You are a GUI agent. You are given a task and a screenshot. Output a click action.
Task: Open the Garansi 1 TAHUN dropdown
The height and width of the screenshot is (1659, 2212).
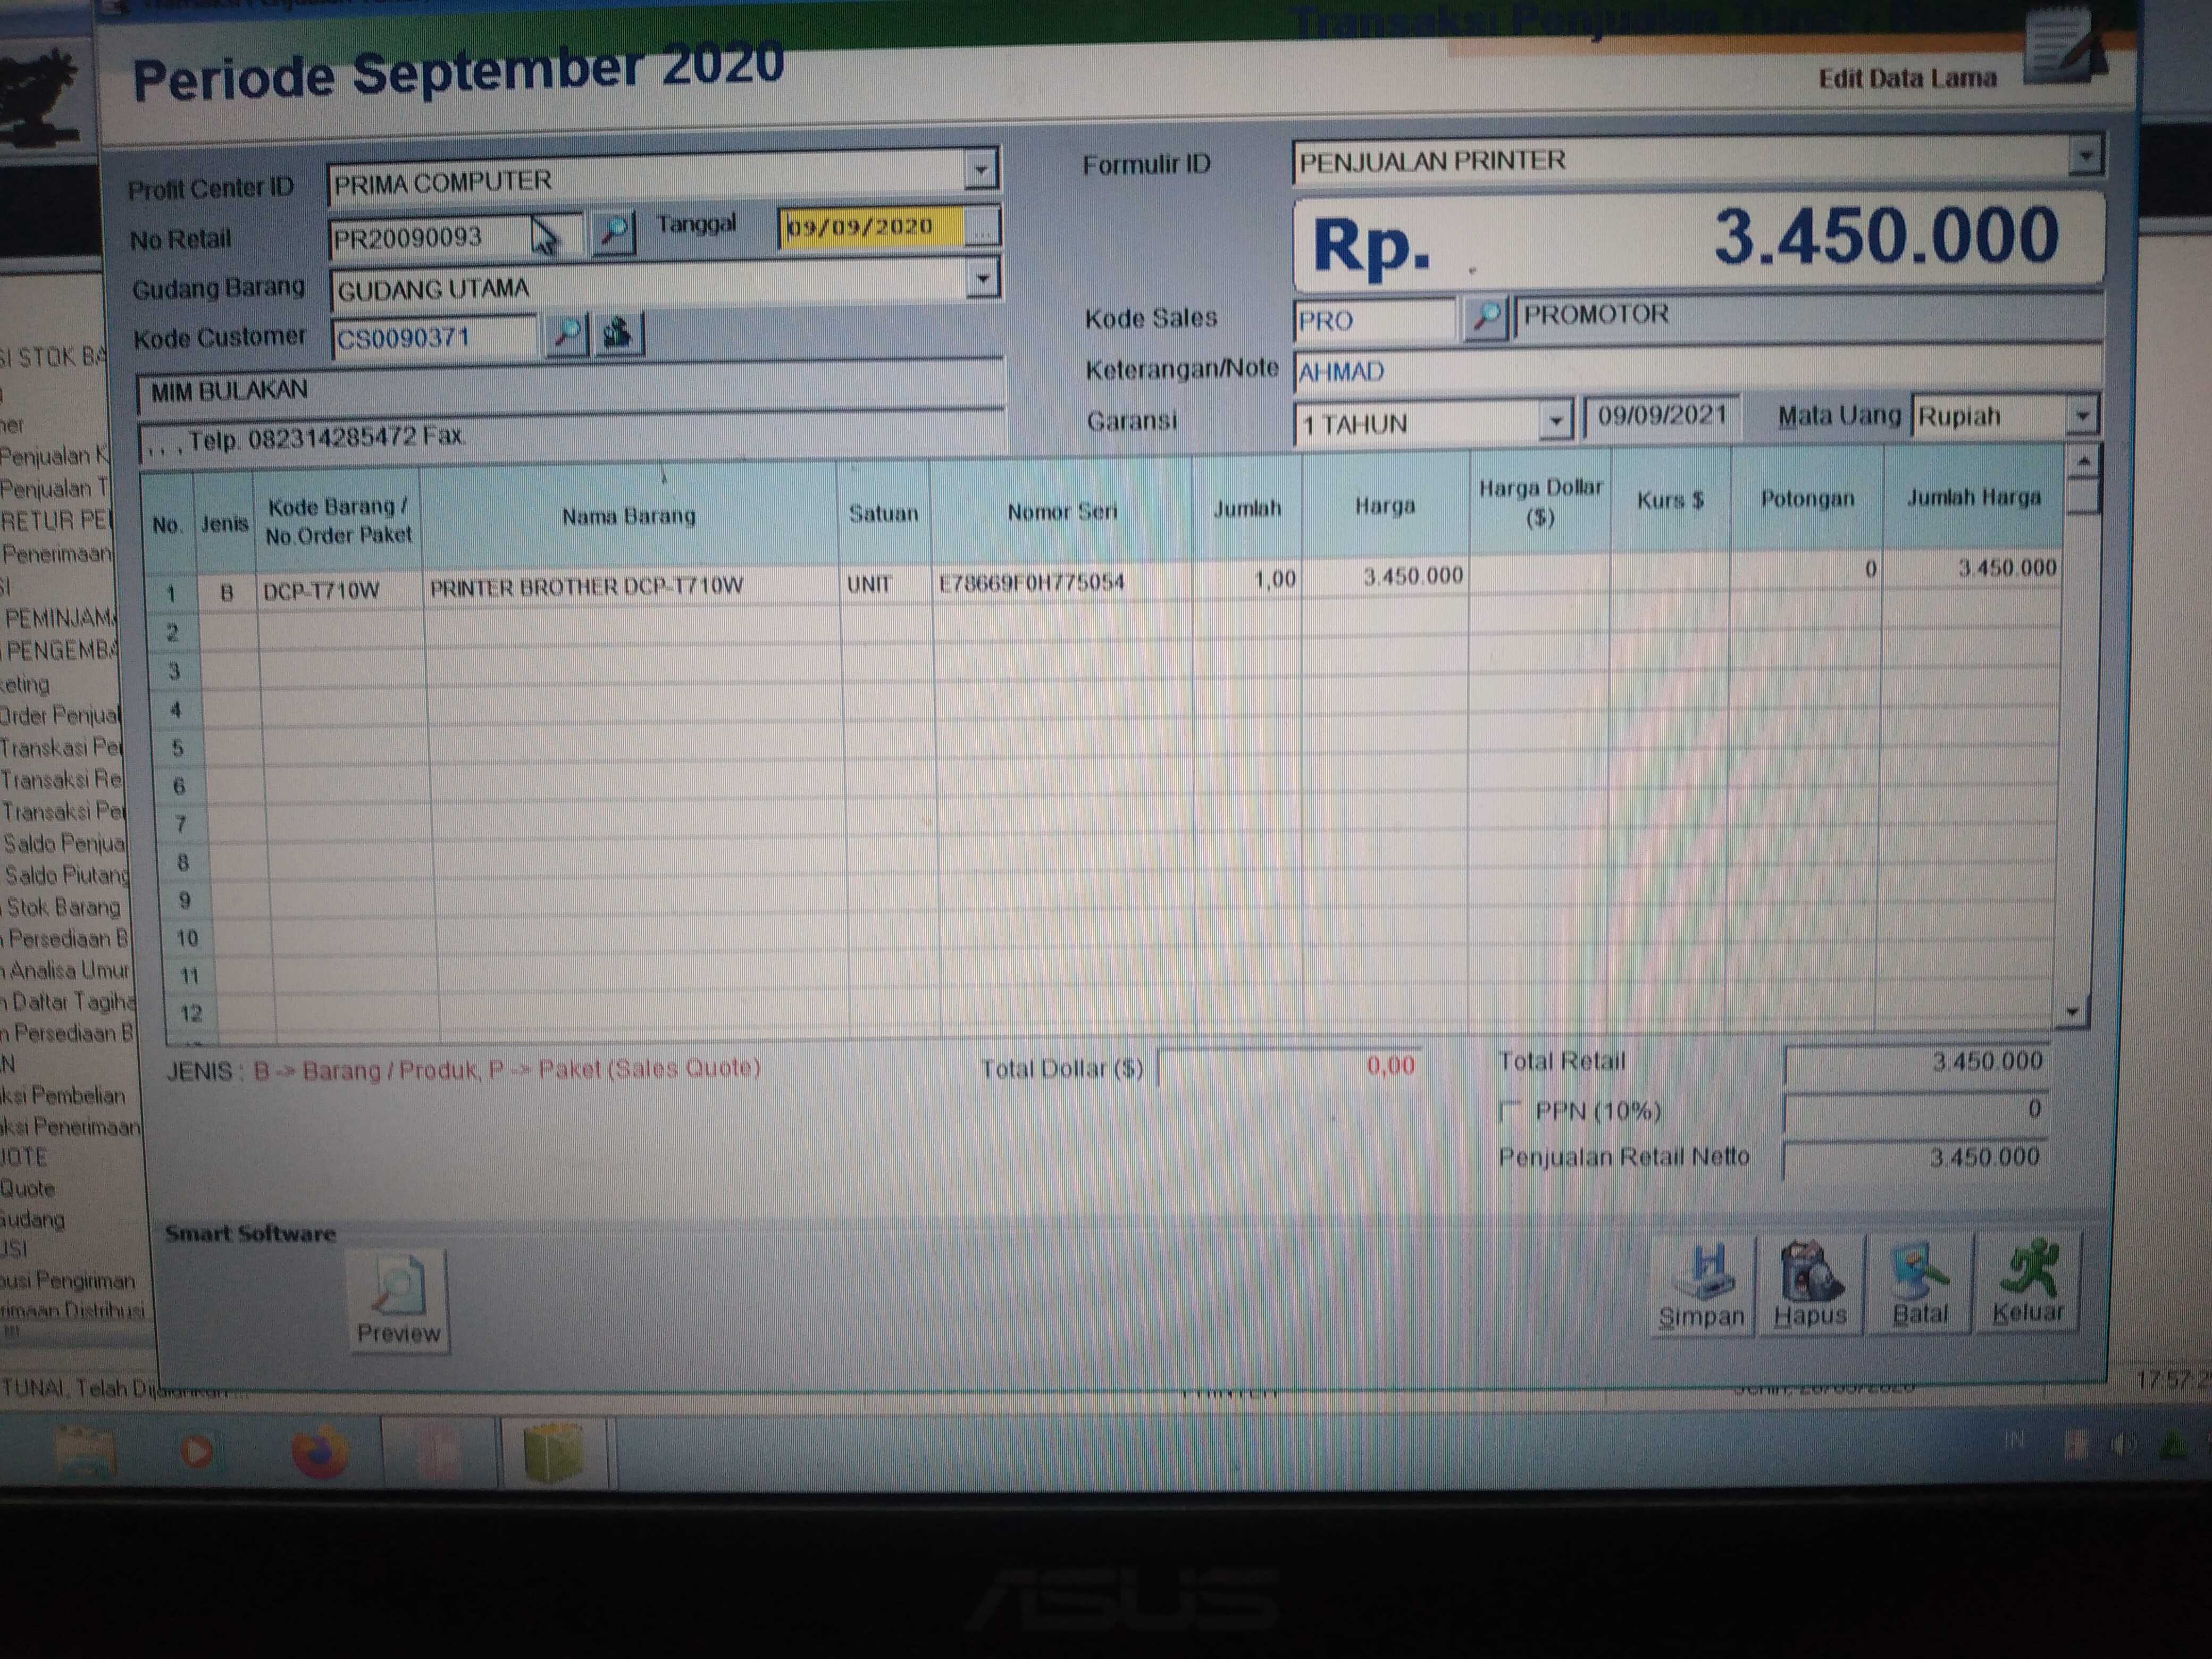click(1555, 421)
